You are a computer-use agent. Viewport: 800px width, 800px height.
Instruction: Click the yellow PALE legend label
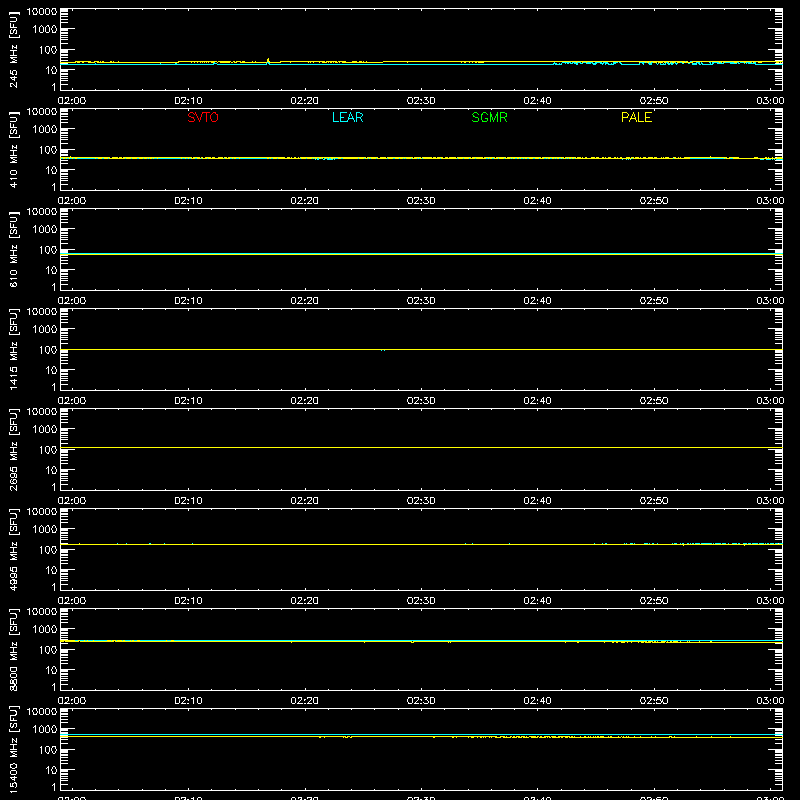coord(636,117)
